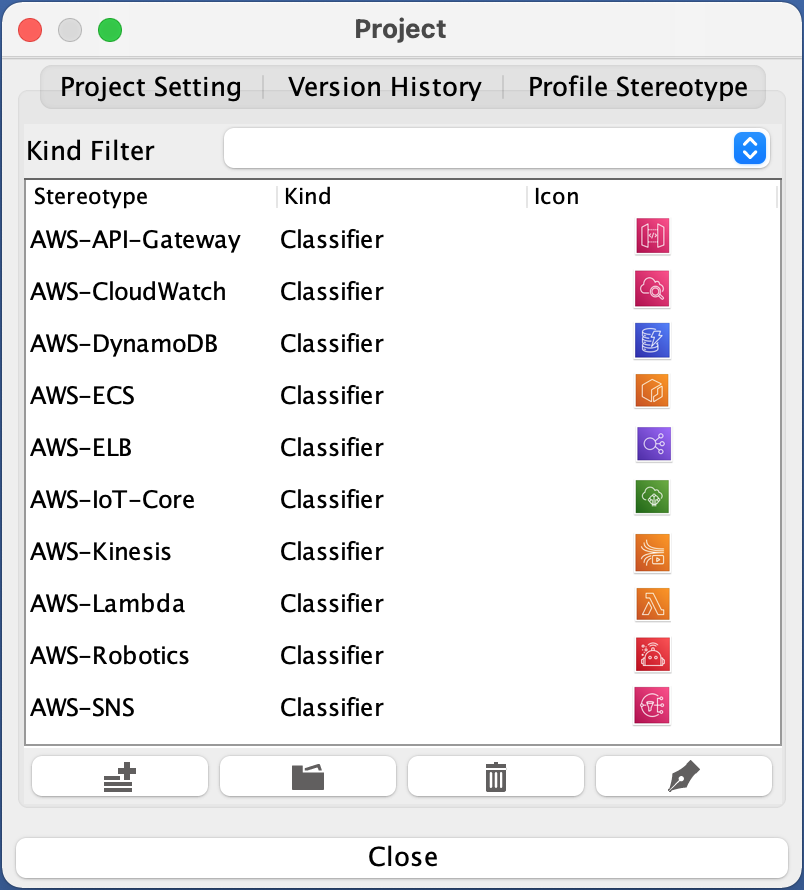Click the AWS-SNS stereotype icon
The width and height of the screenshot is (804, 890).
[652, 704]
